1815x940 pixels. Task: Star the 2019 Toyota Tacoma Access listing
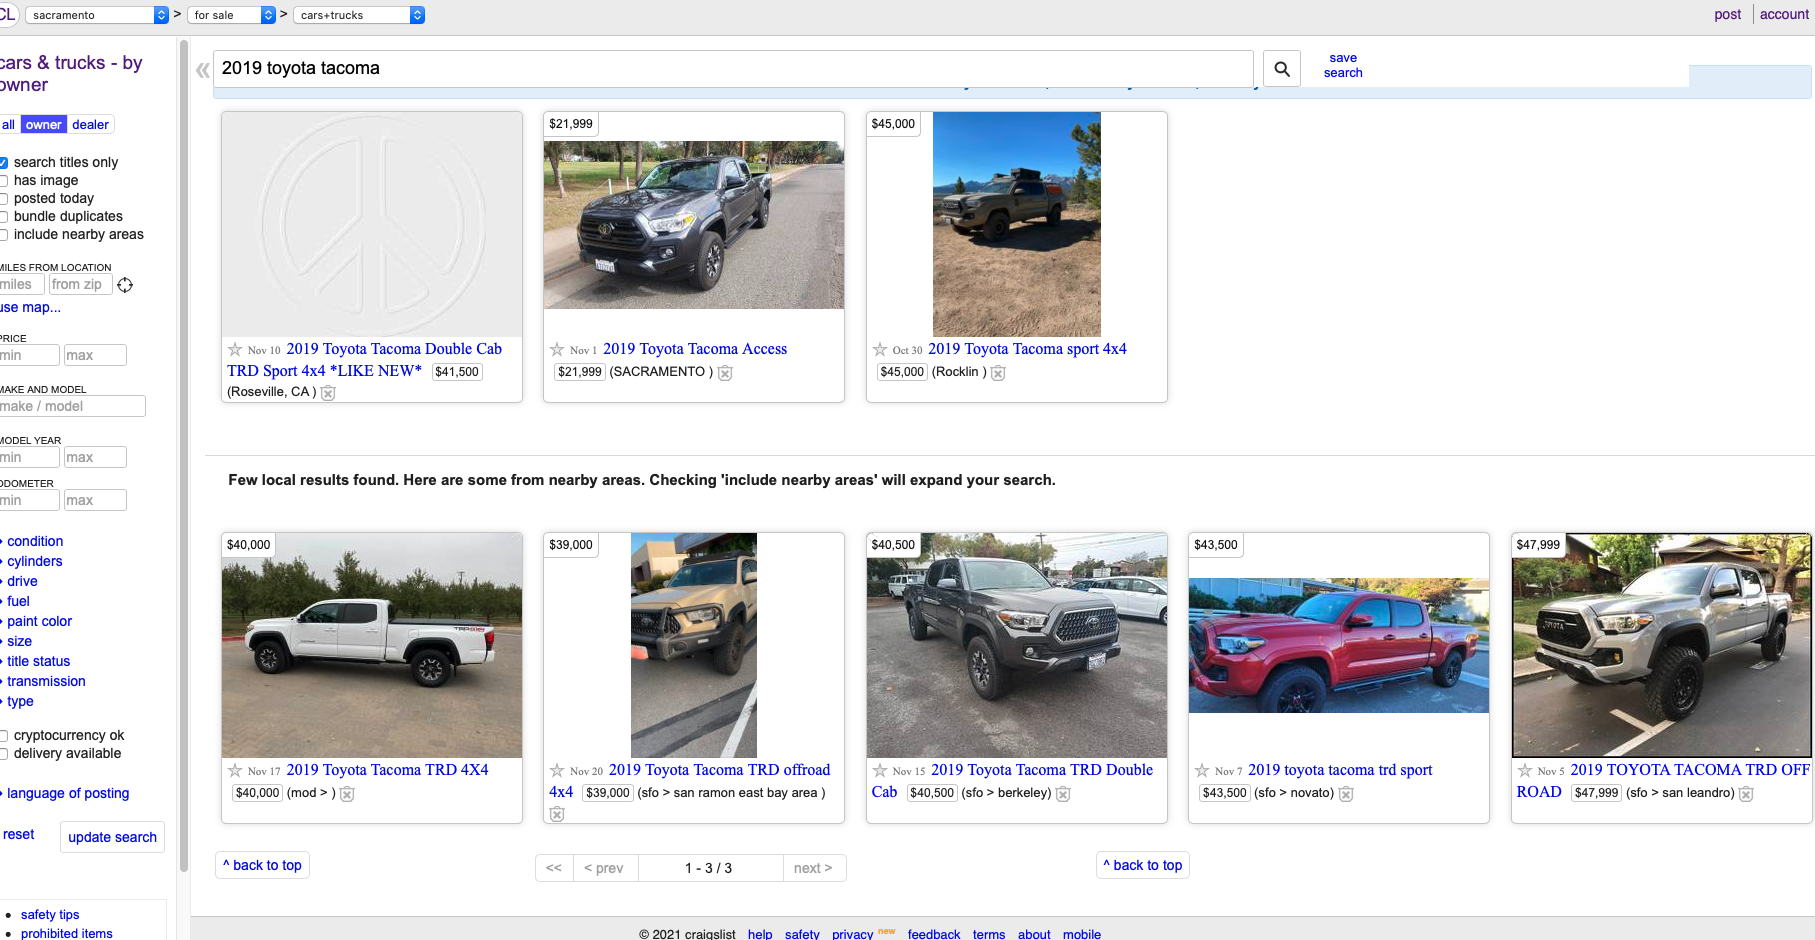557,349
